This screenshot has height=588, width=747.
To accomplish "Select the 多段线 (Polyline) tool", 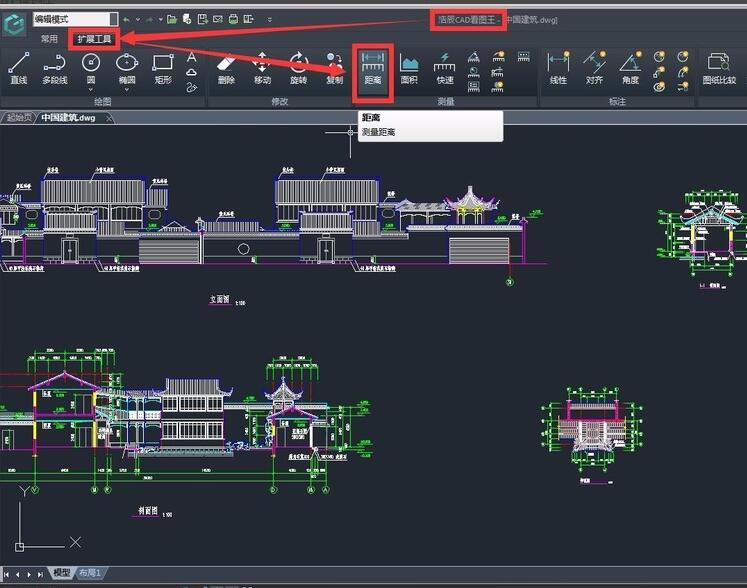I will point(54,67).
